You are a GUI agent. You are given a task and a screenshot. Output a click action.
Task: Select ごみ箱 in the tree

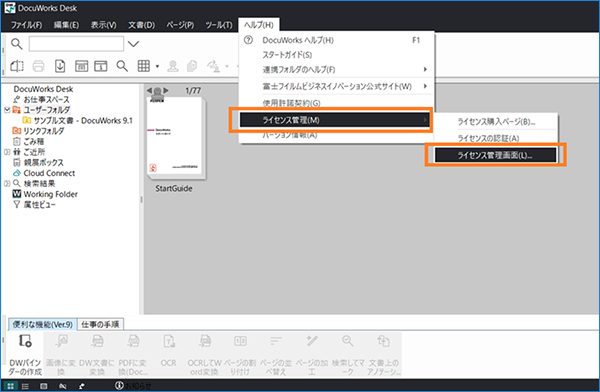coord(34,142)
